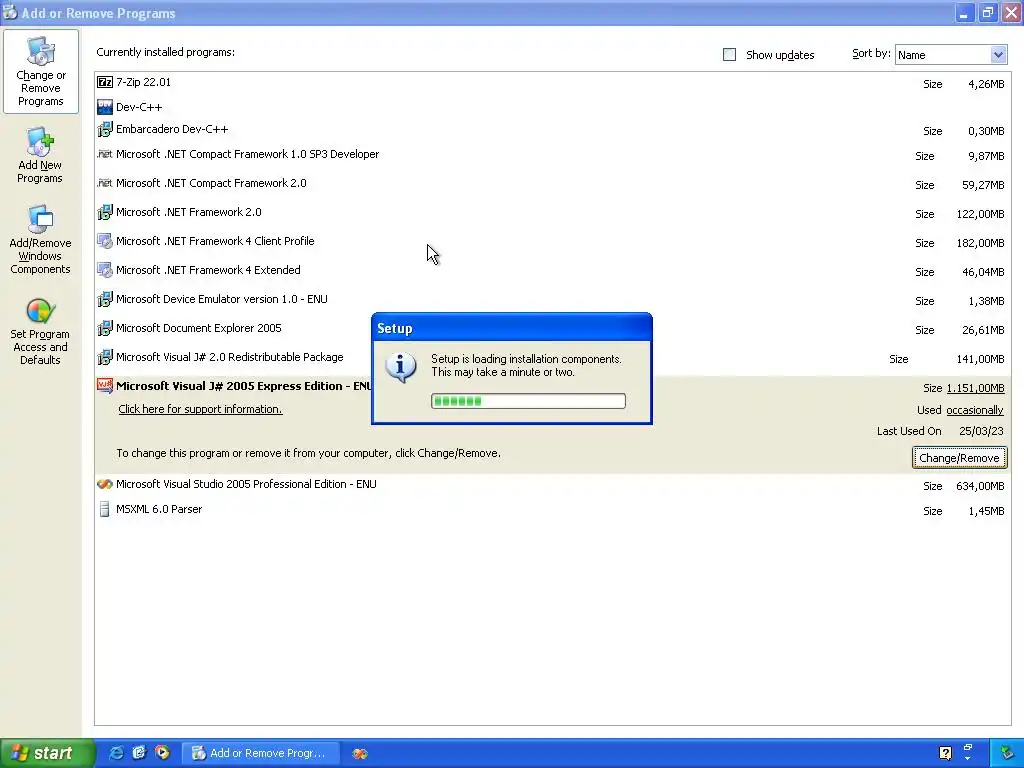Click the 1.151,00MB size link
Screen dimensions: 1024x768
click(976, 389)
